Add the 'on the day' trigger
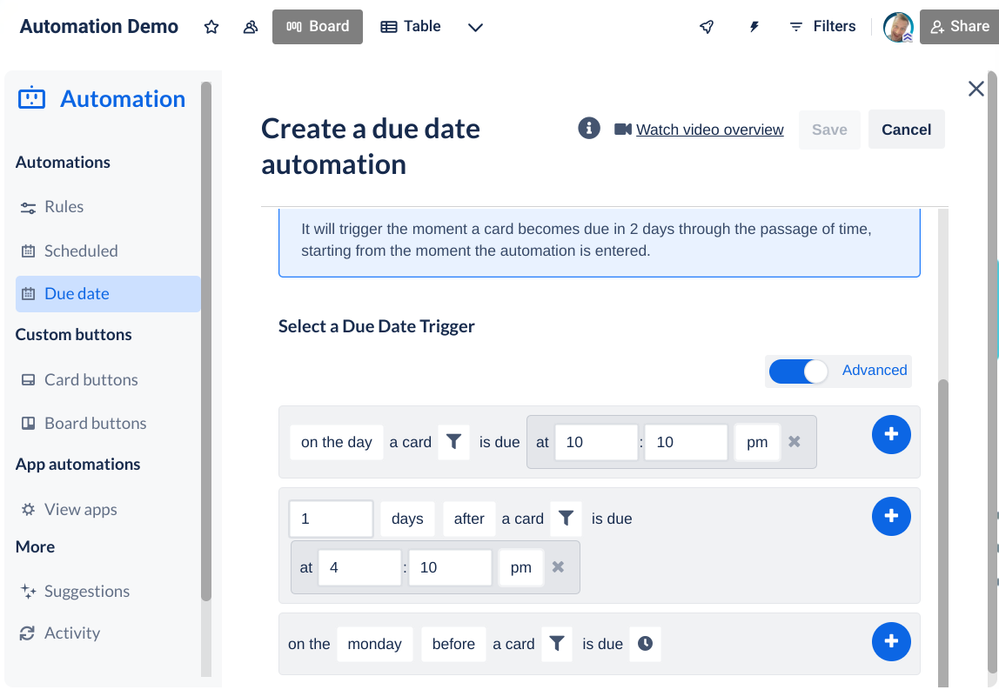Image resolution: width=999 pixels, height=689 pixels. click(891, 435)
